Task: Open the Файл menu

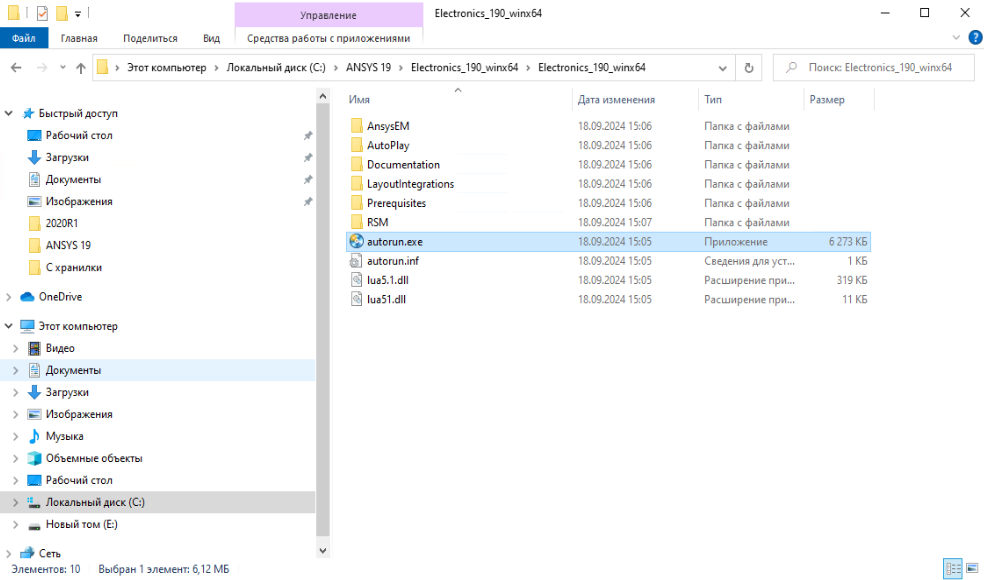Action: (23, 38)
